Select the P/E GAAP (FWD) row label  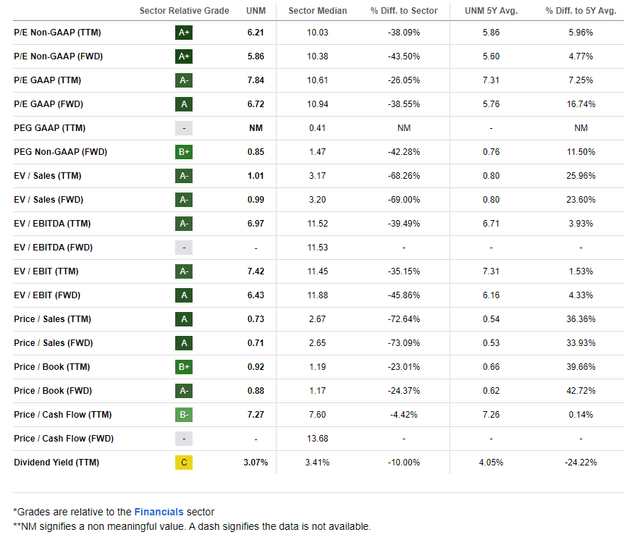[x=49, y=104]
